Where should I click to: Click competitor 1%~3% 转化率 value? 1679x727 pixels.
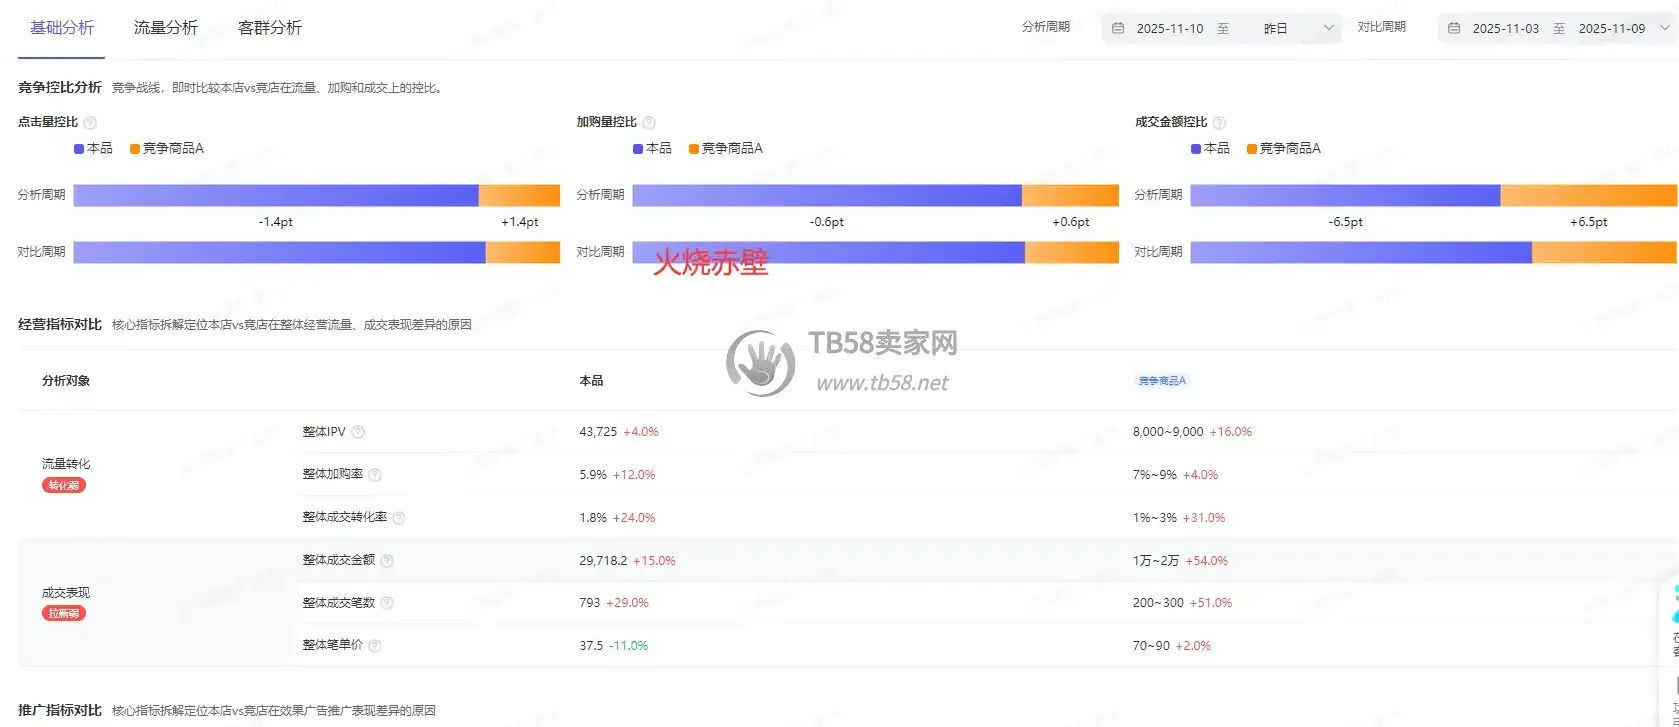1155,518
